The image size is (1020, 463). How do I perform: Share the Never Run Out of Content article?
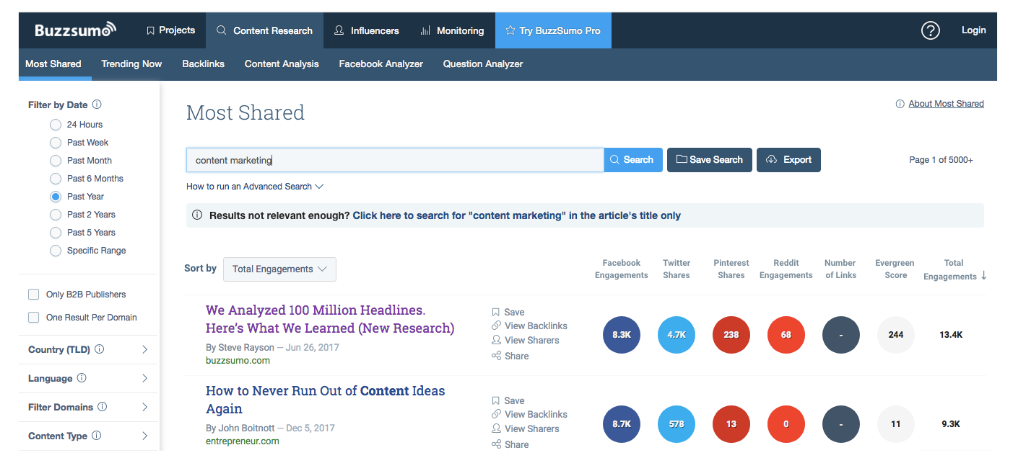[x=510, y=445]
